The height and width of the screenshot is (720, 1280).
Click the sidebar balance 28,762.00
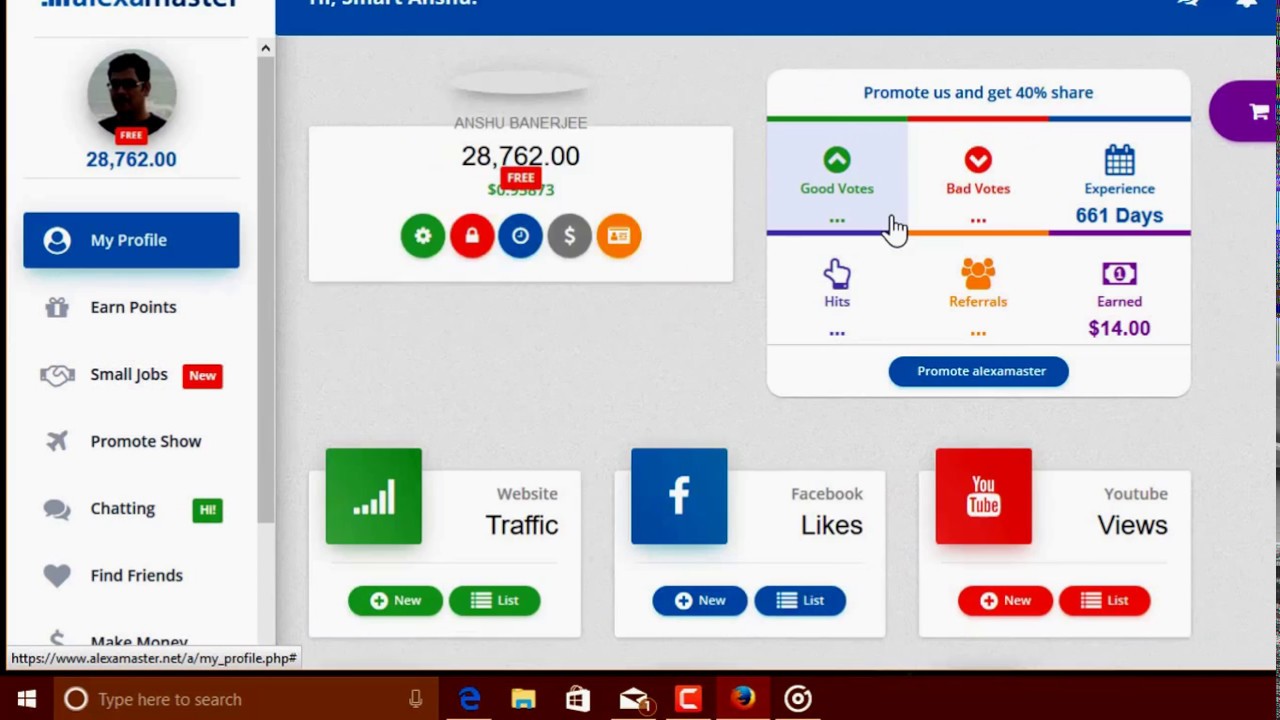131,159
